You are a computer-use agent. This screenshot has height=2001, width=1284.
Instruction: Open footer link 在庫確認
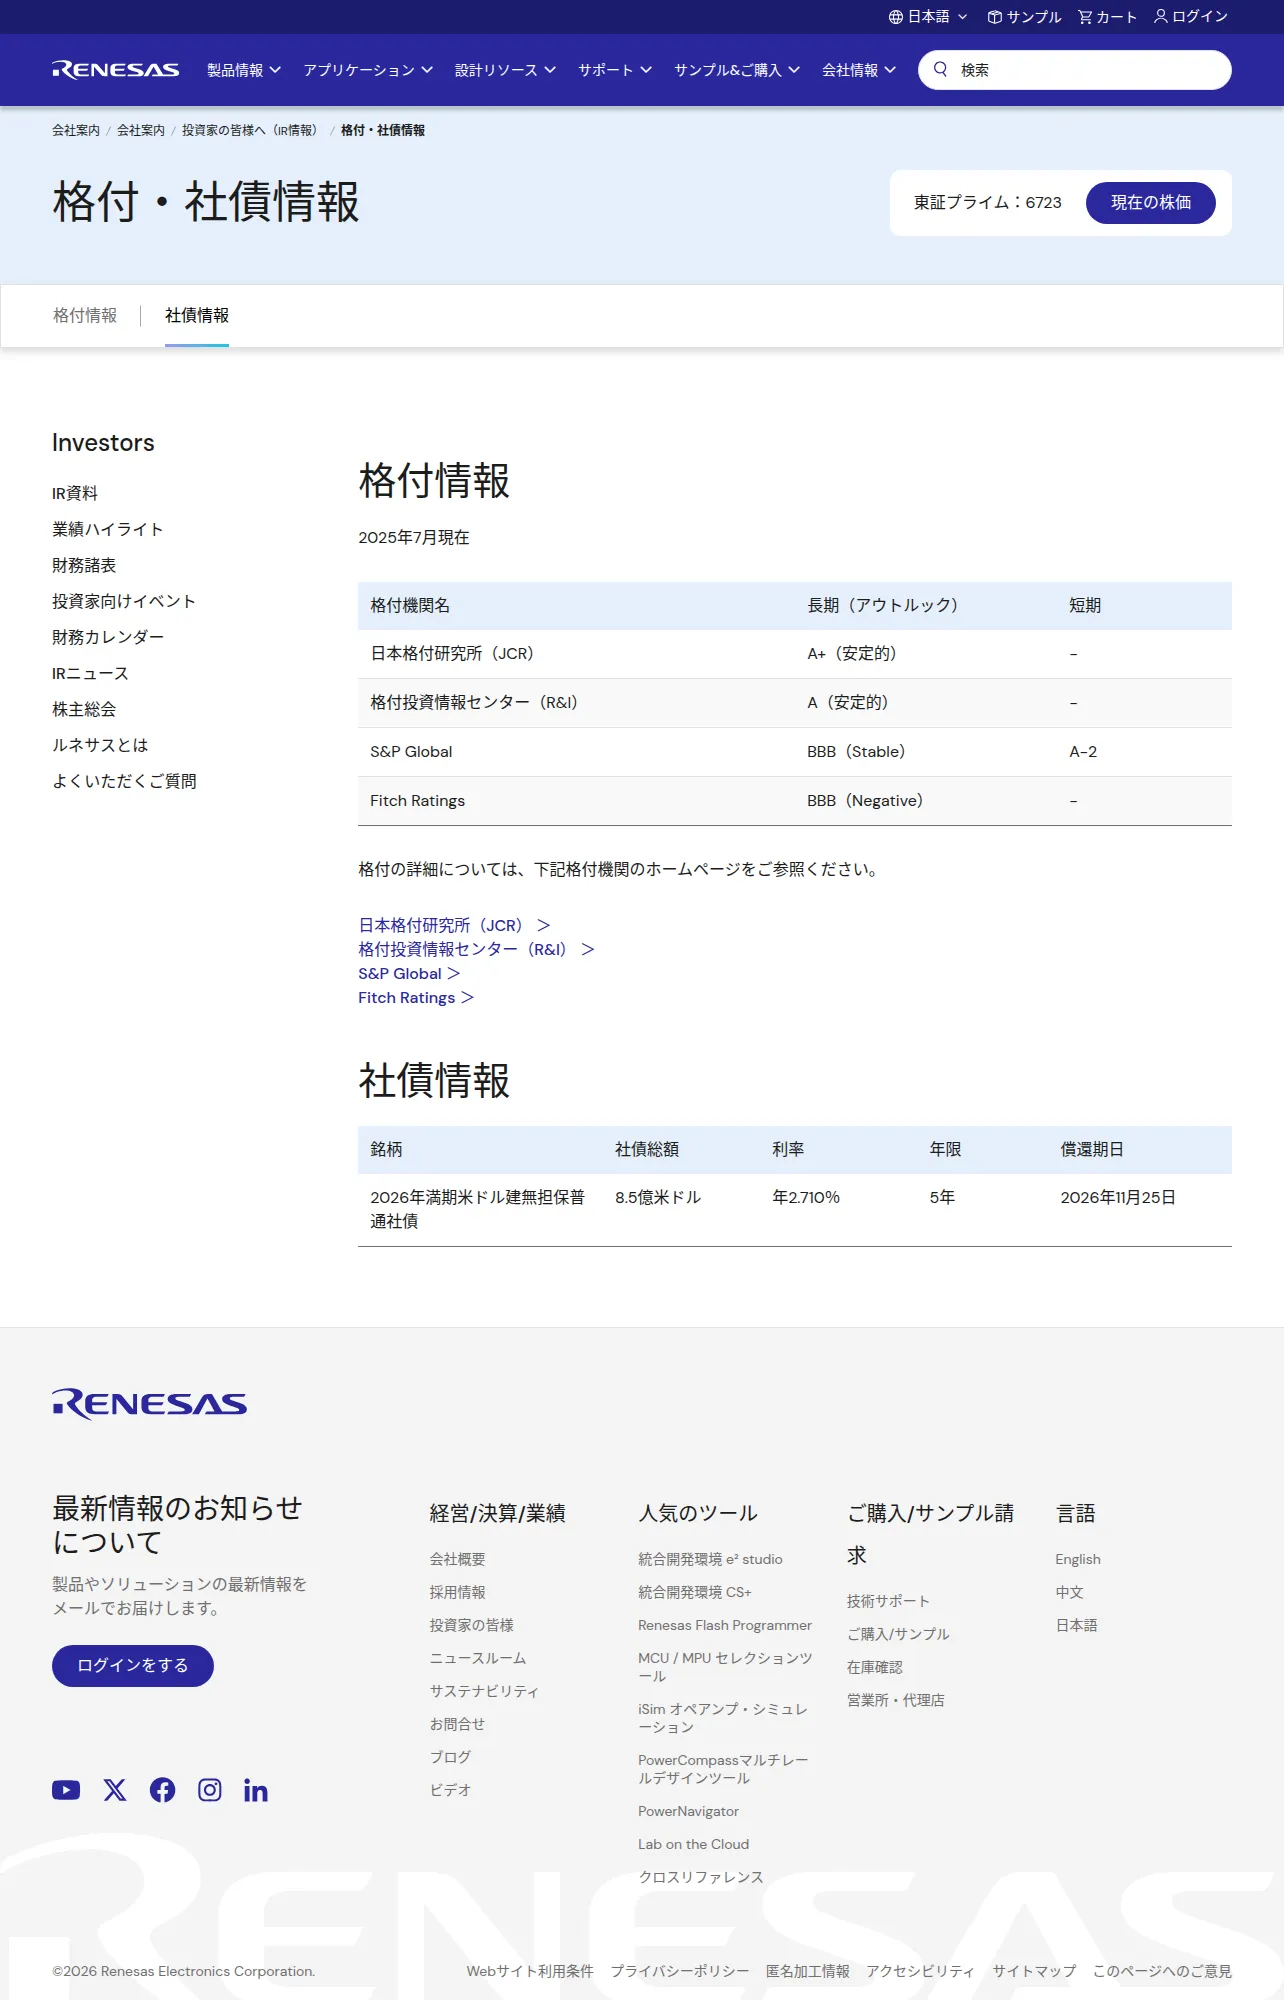click(875, 1667)
